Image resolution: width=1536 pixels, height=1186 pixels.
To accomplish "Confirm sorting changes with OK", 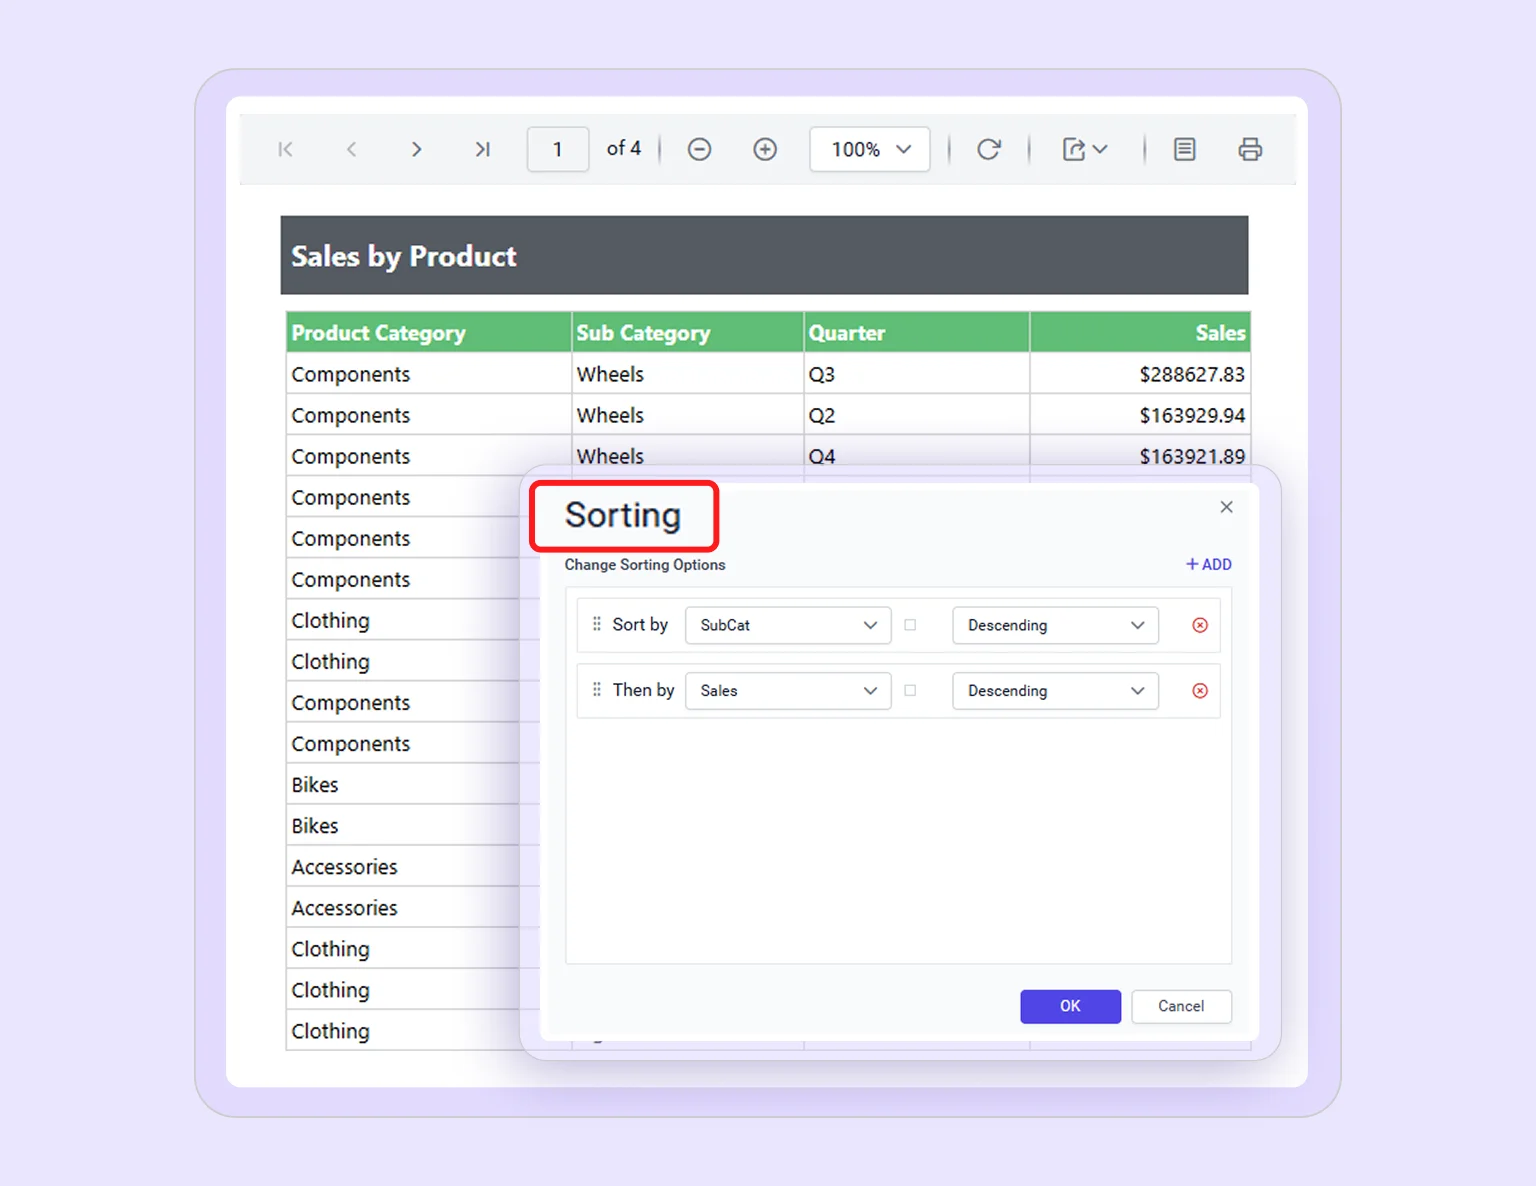I will 1070,1007.
